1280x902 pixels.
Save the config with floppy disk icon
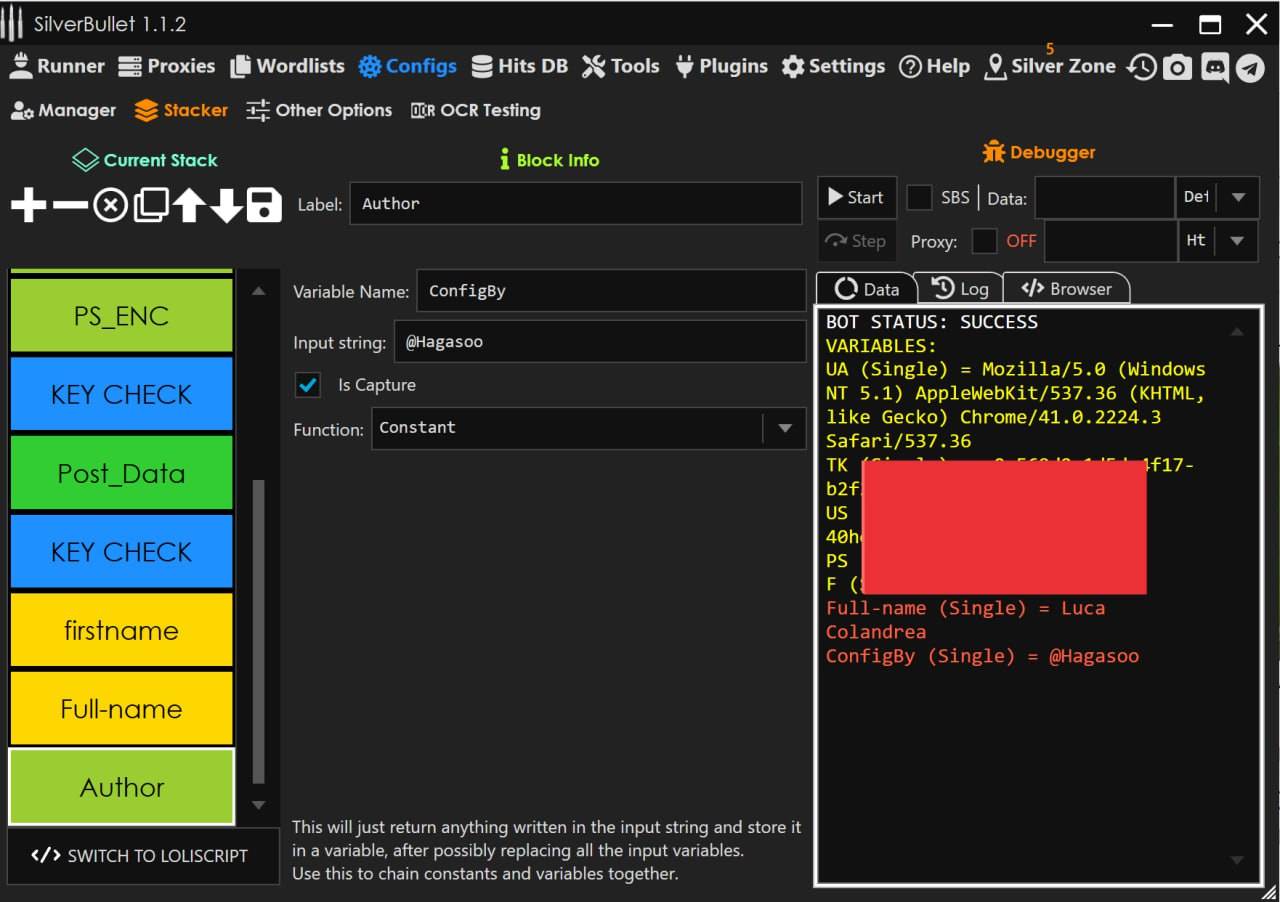[x=264, y=206]
